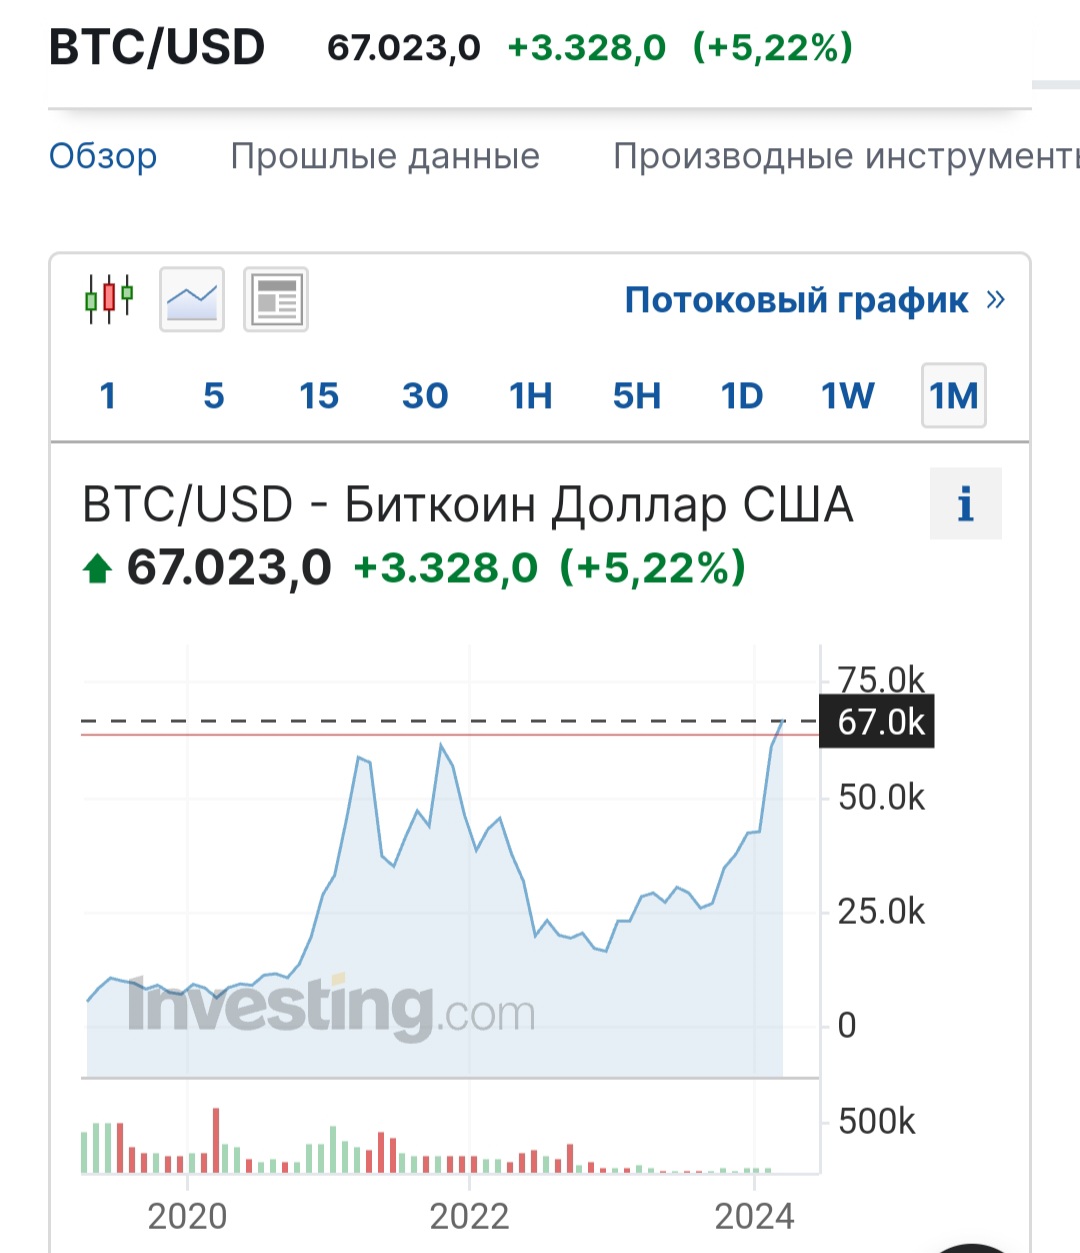1080x1253 pixels.
Task: Select the area chart icon
Action: click(x=192, y=298)
